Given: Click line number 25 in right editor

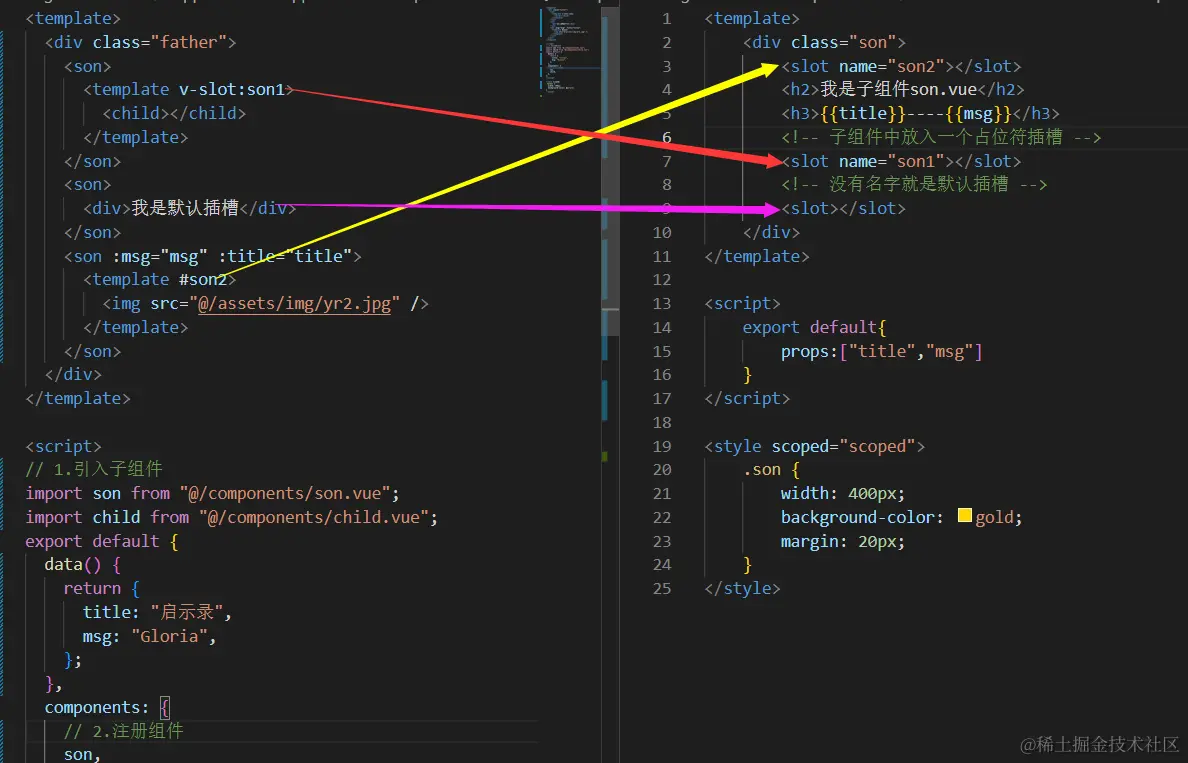Looking at the screenshot, I should [662, 588].
